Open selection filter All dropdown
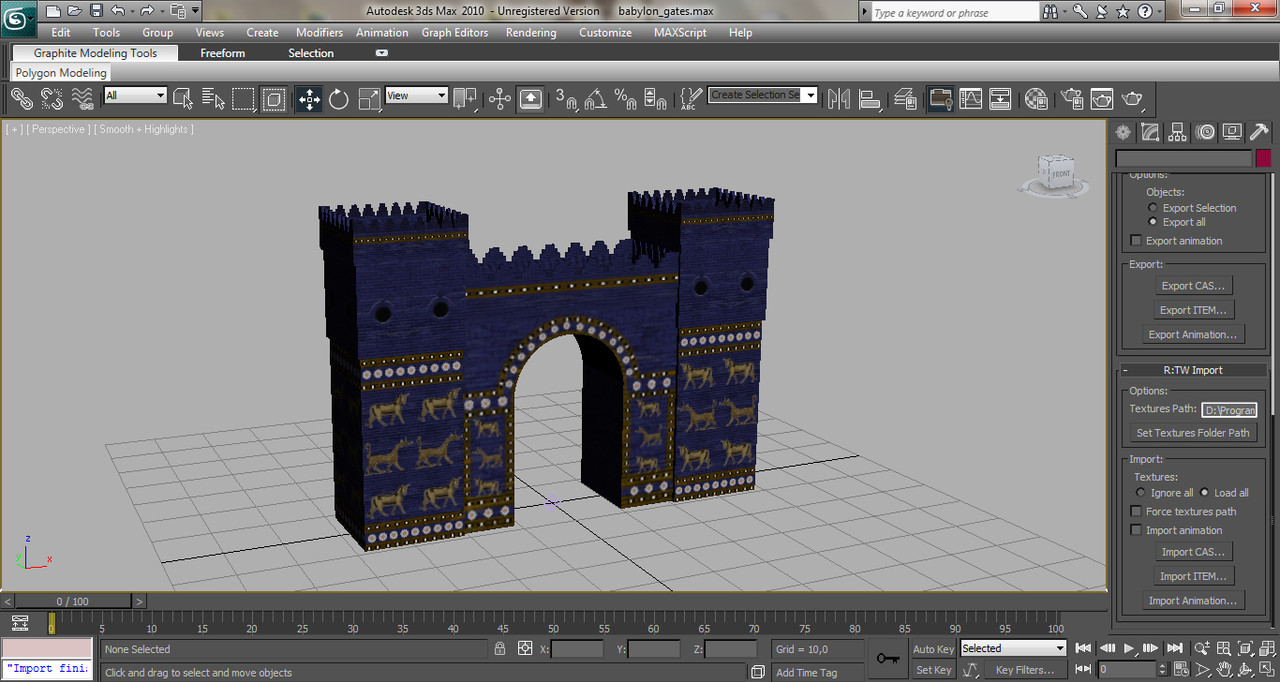 pos(135,95)
